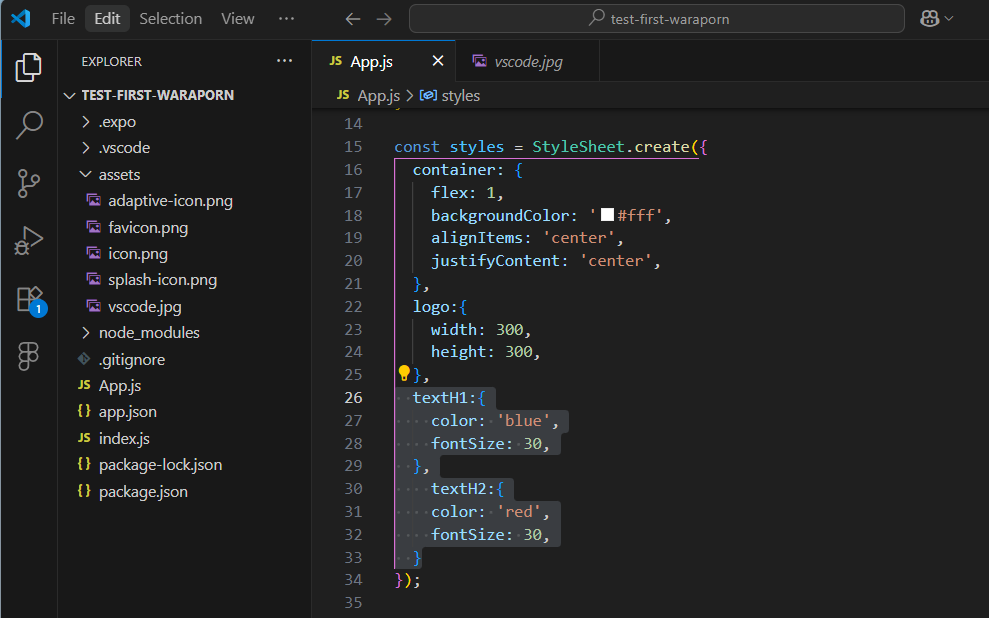
Task: Click the forward navigation arrow
Action: pyautogui.click(x=384, y=19)
